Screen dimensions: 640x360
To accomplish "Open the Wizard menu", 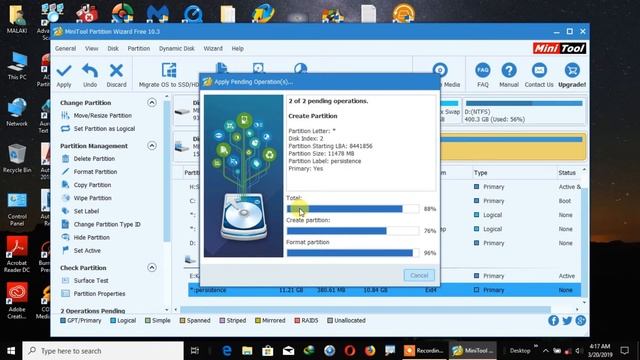I will [213, 48].
